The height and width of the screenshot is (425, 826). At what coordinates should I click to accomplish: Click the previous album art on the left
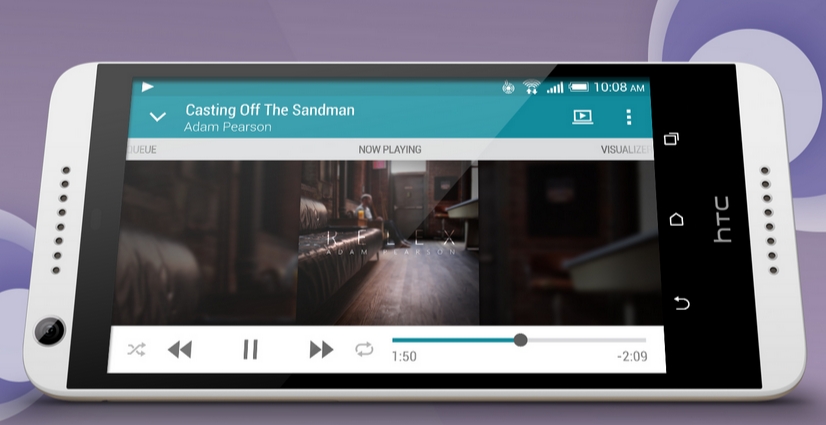(205, 243)
